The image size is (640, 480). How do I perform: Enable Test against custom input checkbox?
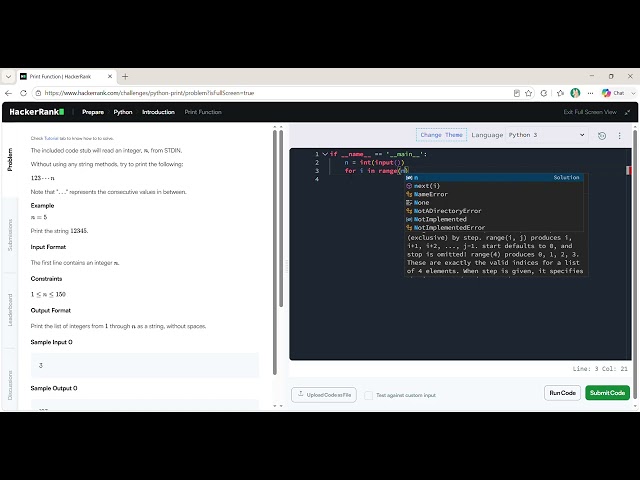368,395
